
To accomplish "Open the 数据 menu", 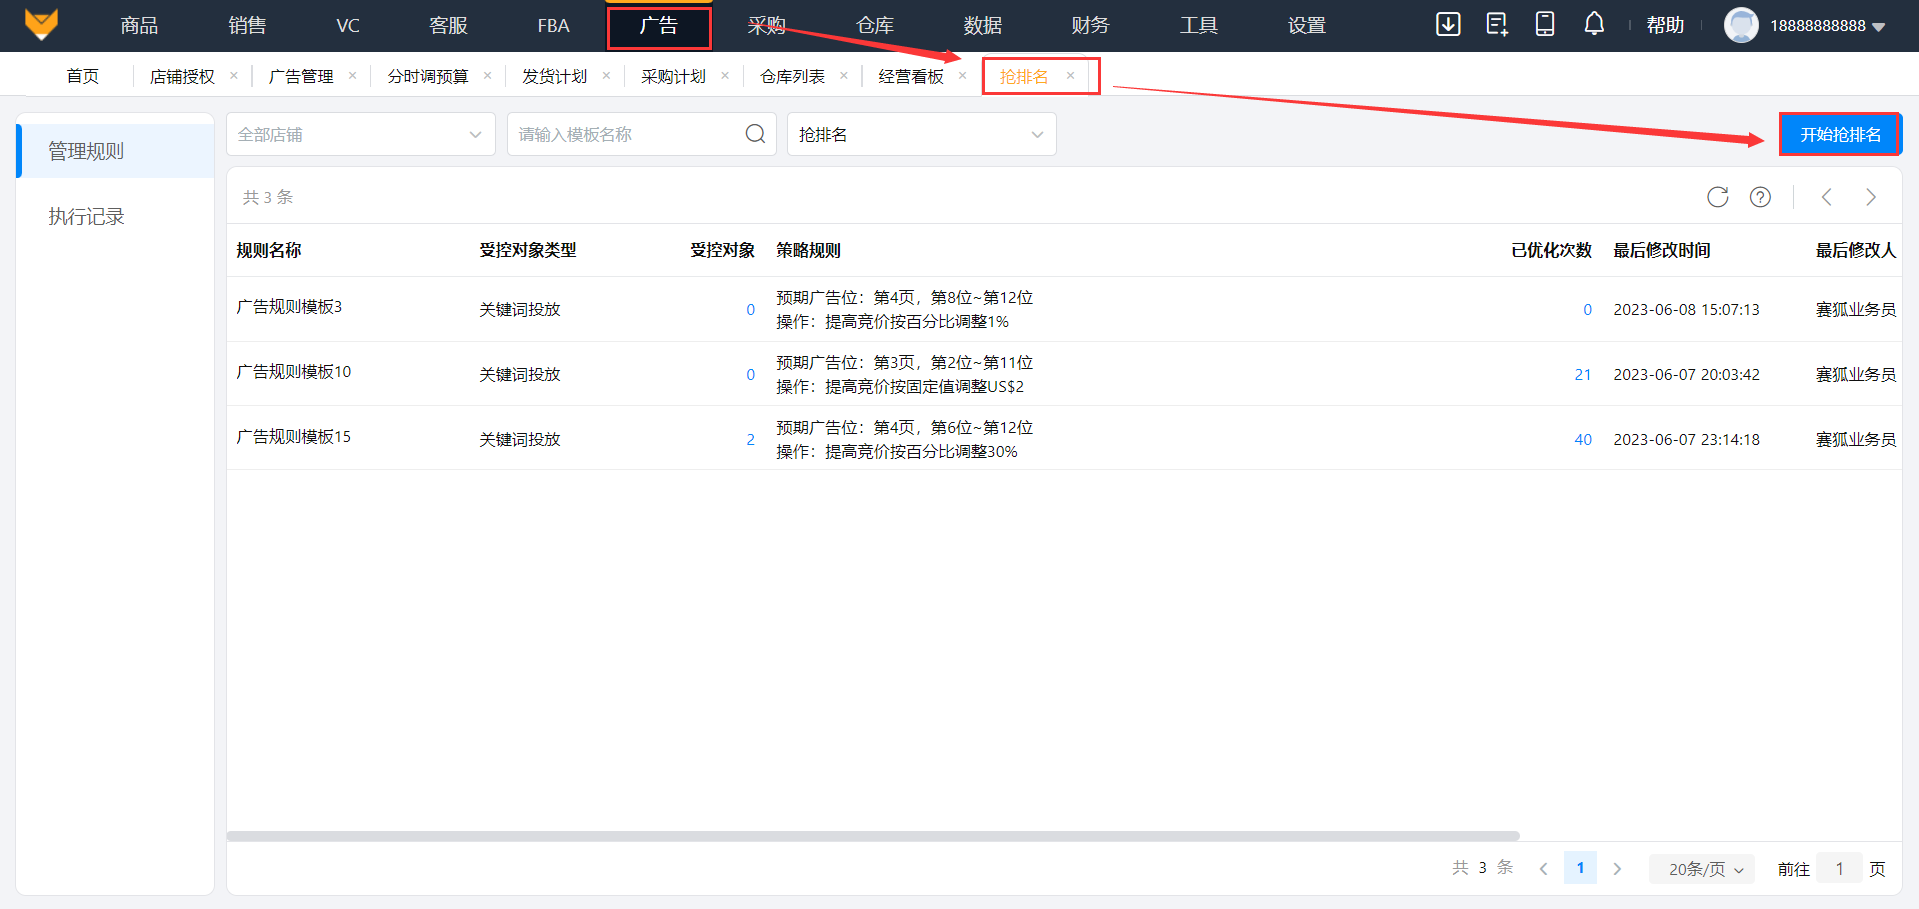I will (983, 25).
